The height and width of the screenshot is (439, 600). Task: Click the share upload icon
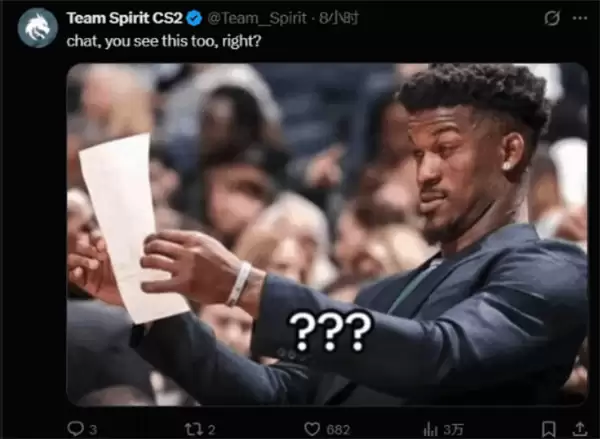point(580,429)
